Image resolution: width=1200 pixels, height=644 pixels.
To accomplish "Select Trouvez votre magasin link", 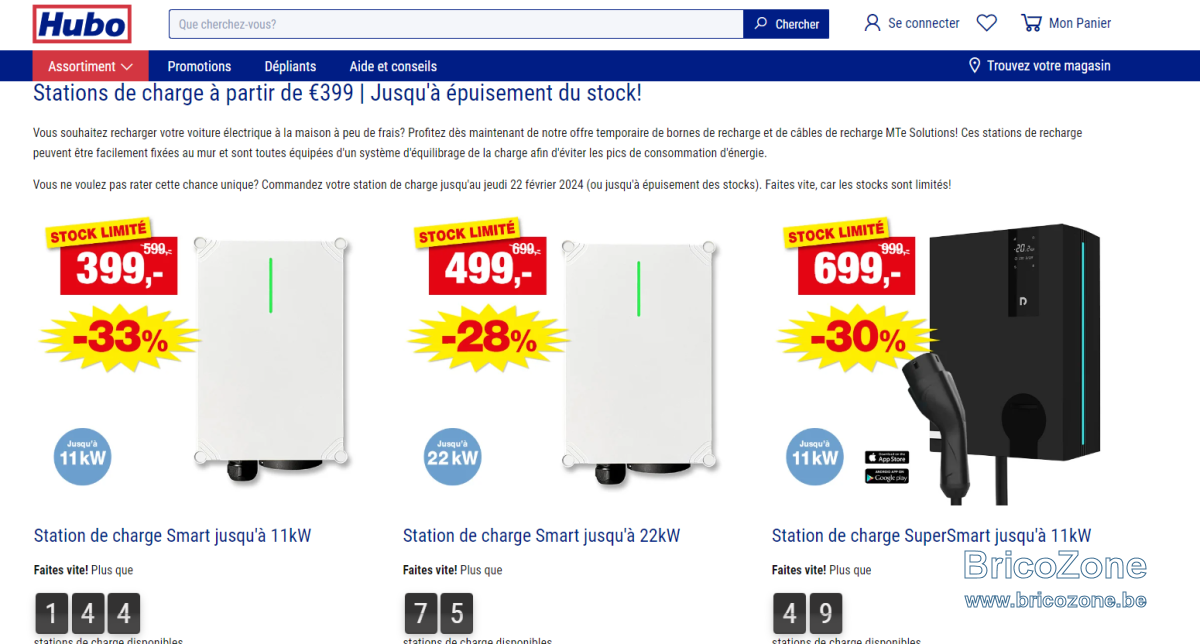I will click(1048, 66).
